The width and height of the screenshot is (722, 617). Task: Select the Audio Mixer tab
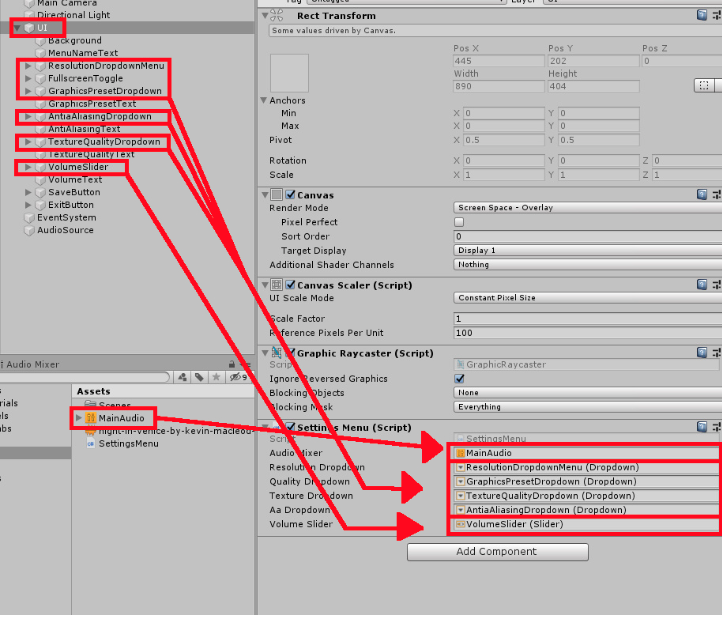28,364
